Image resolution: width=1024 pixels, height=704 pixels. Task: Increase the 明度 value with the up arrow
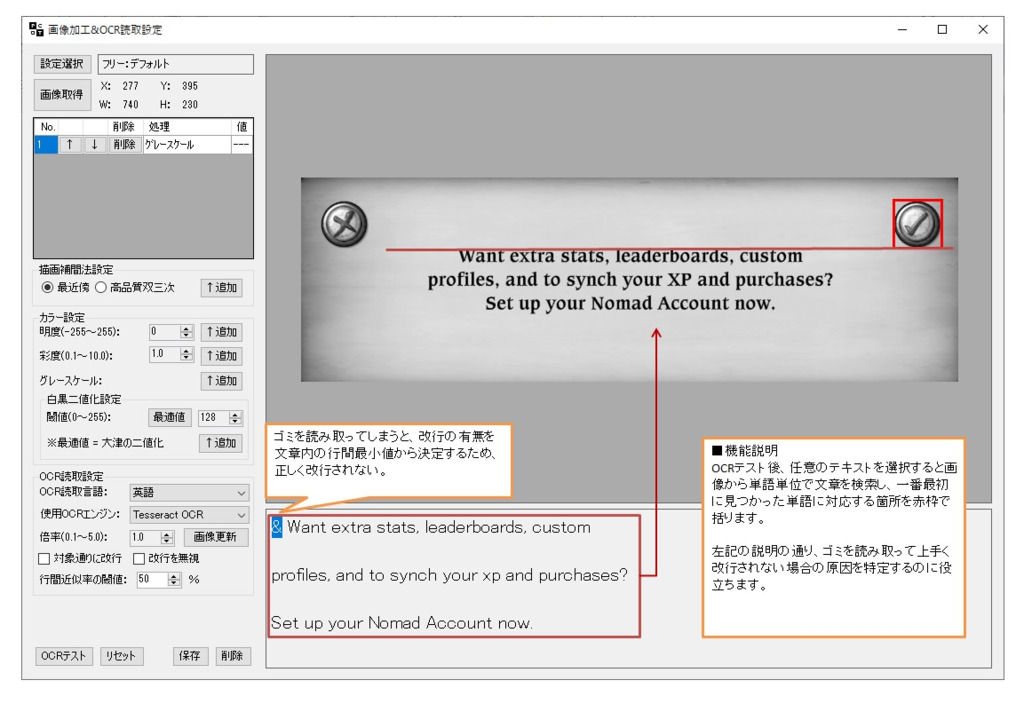tap(187, 328)
